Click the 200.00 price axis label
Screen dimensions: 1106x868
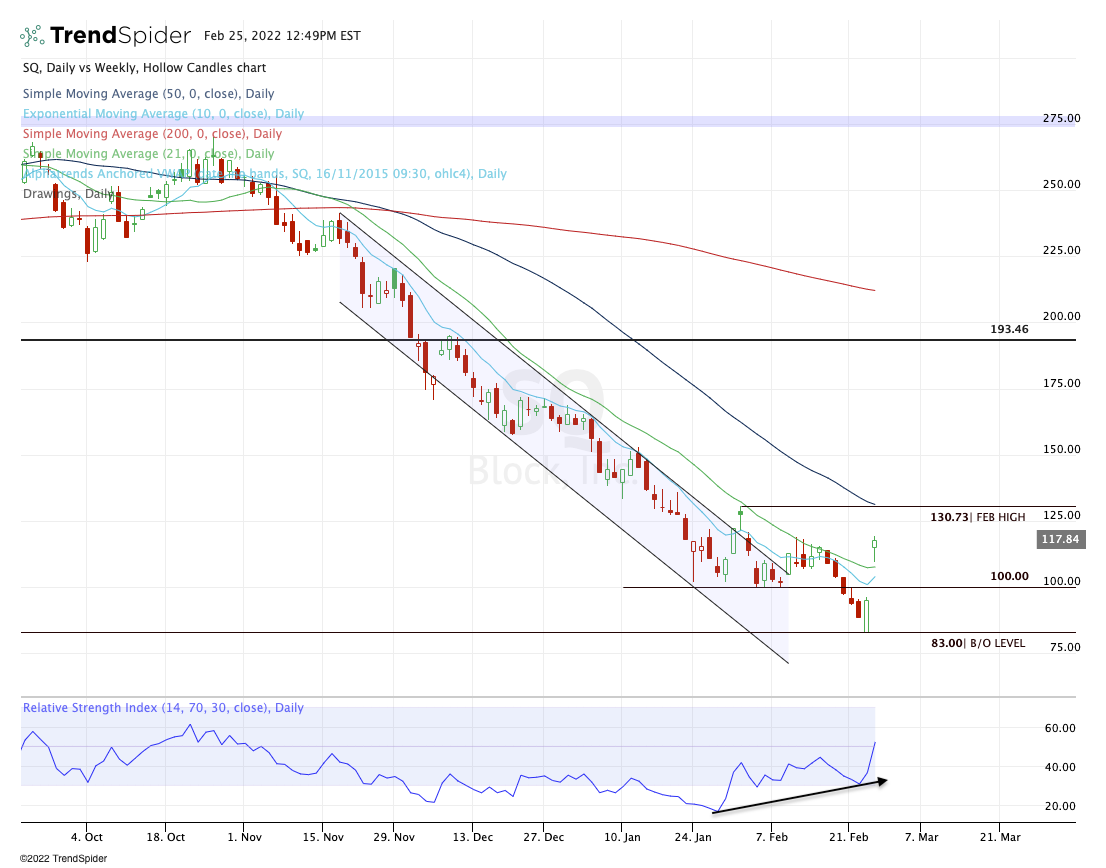(x=1062, y=317)
